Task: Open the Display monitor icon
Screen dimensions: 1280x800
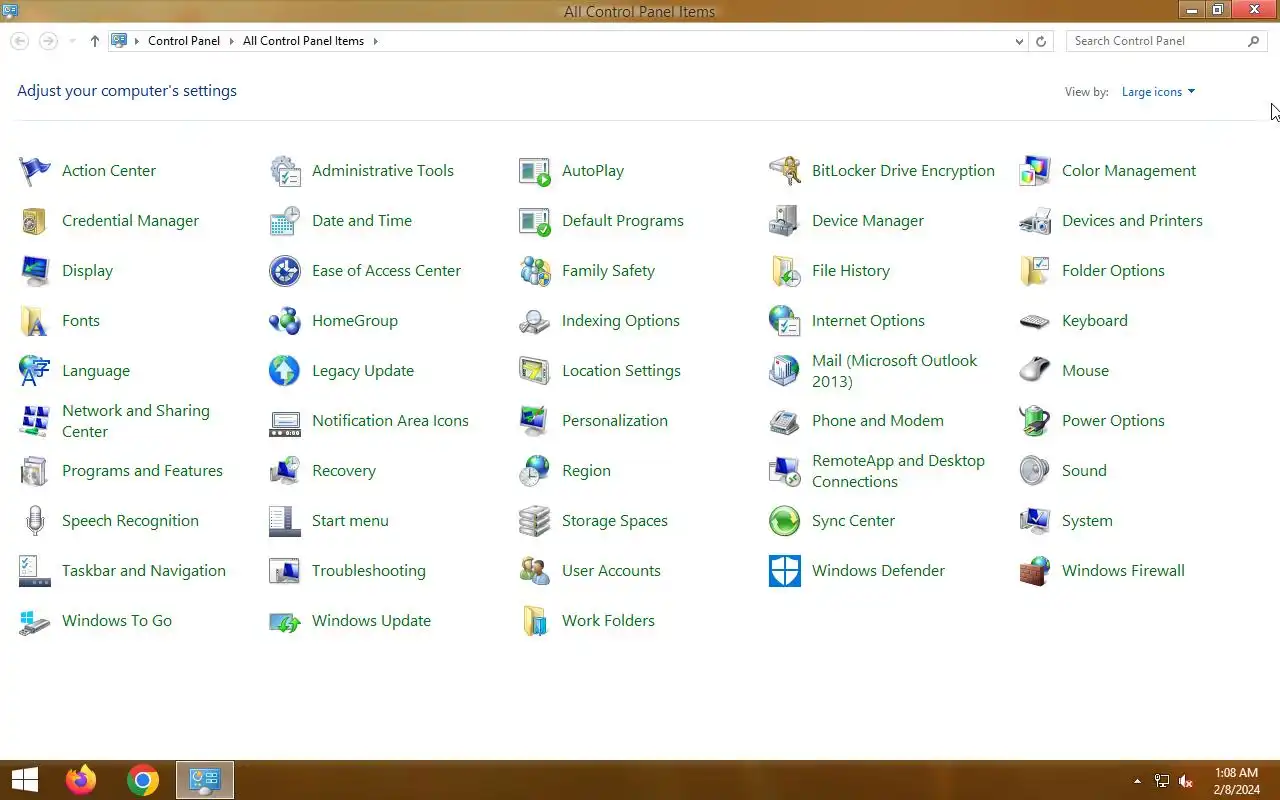Action: point(35,271)
